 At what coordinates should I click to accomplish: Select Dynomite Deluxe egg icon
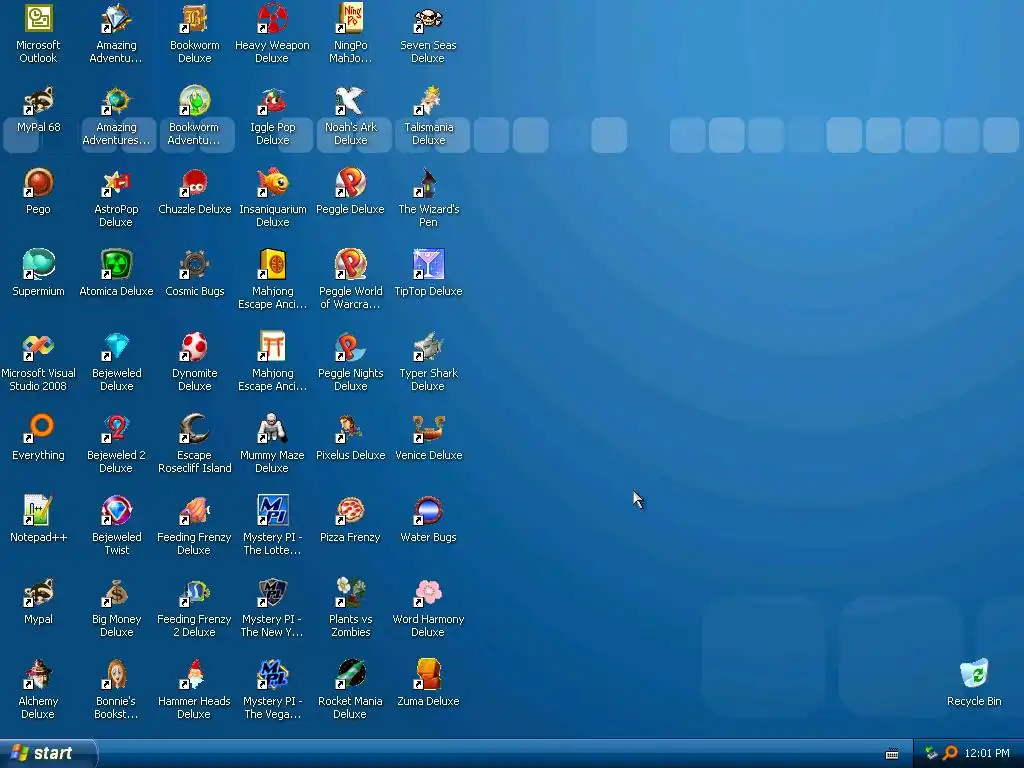pyautogui.click(x=194, y=347)
